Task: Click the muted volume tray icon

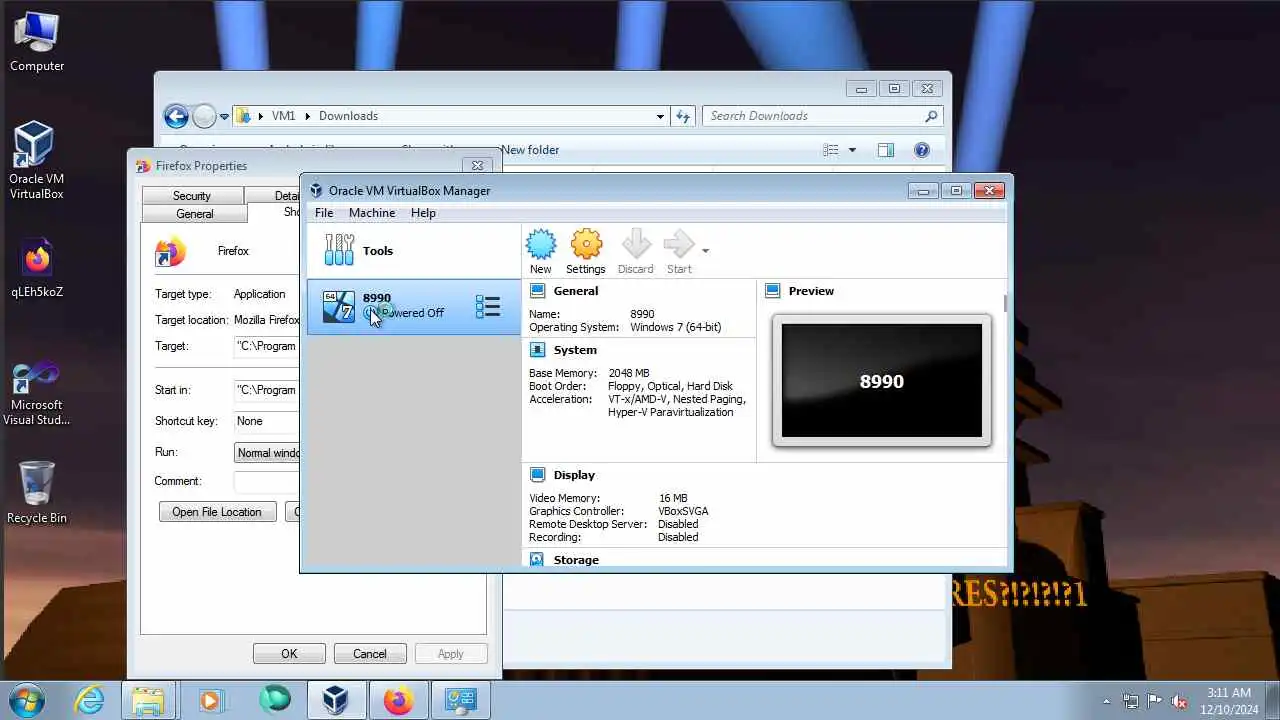Action: point(1179,701)
